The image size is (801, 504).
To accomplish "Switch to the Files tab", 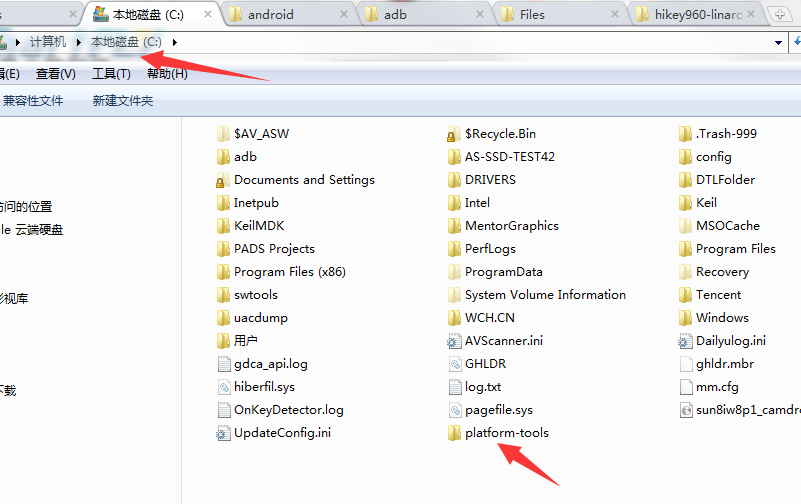I will (531, 15).
